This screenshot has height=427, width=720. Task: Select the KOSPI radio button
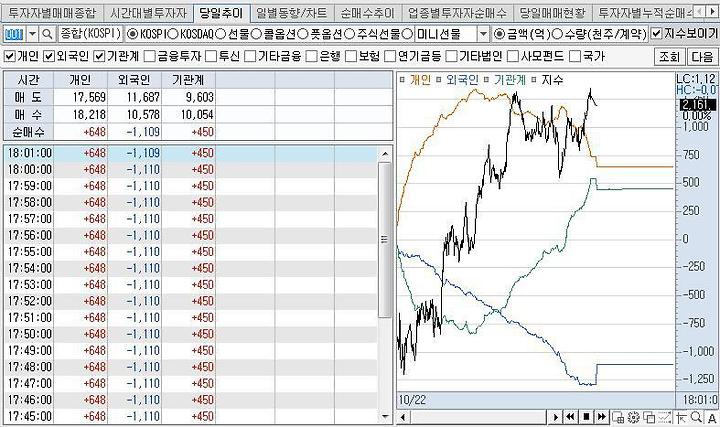click(132, 34)
